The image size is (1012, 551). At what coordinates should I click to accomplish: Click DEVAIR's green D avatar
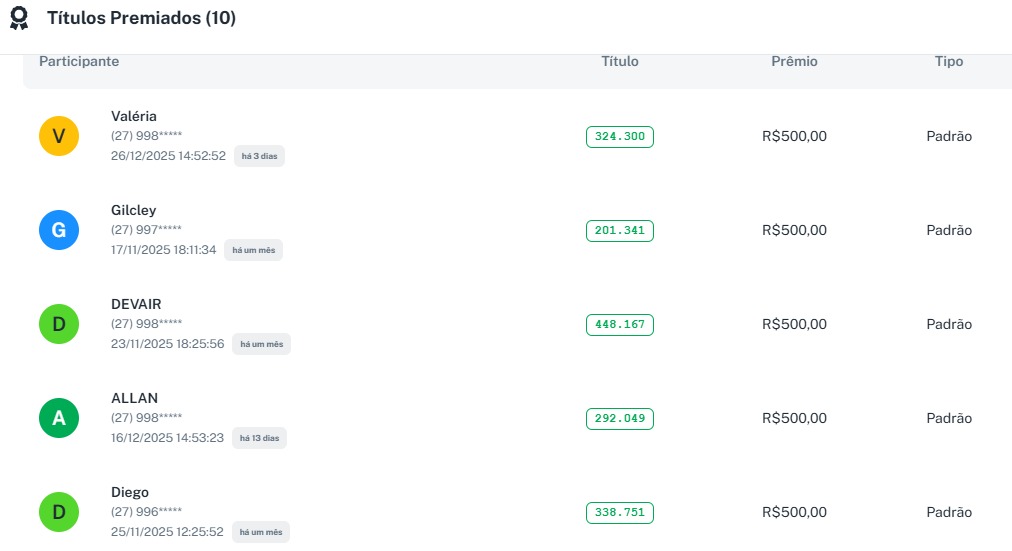pyautogui.click(x=59, y=324)
